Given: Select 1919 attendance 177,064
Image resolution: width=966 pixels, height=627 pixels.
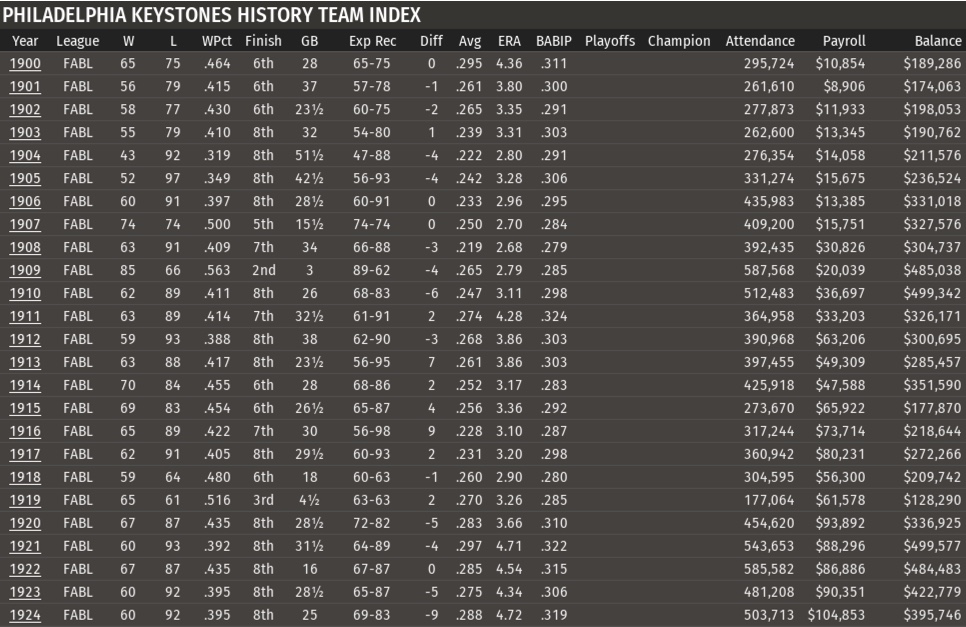Looking at the screenshot, I should point(769,500).
